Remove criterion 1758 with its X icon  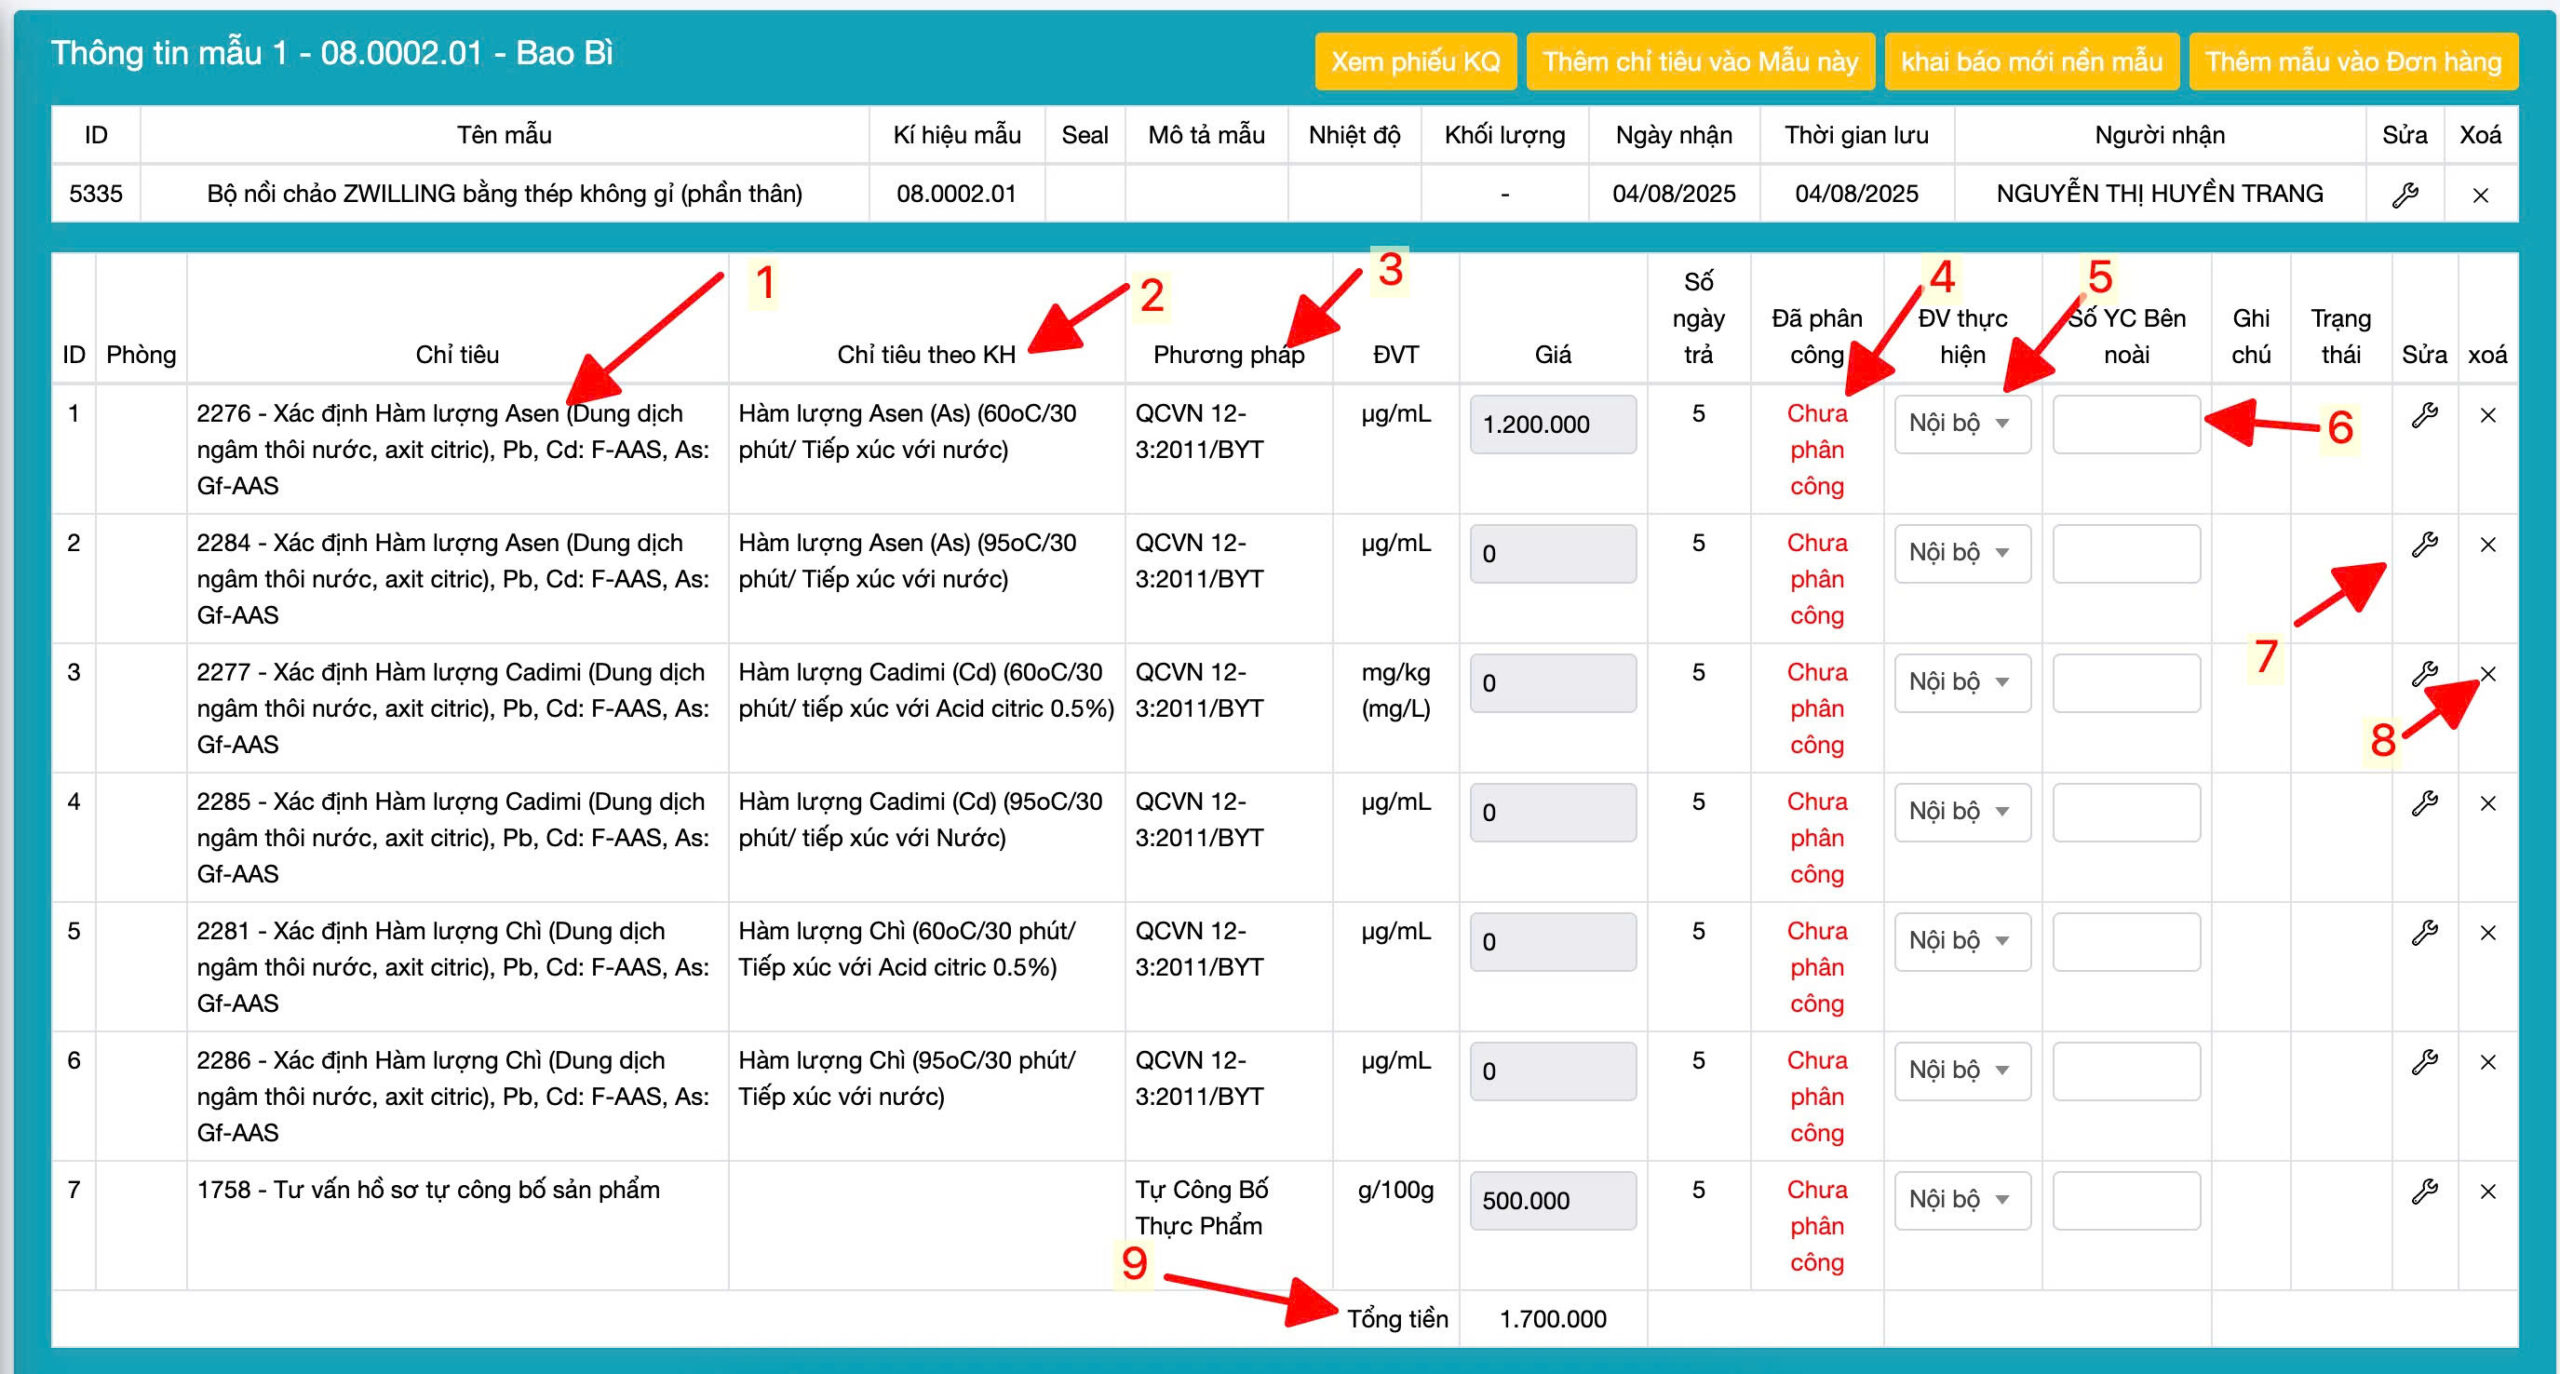pyautogui.click(x=2488, y=1192)
